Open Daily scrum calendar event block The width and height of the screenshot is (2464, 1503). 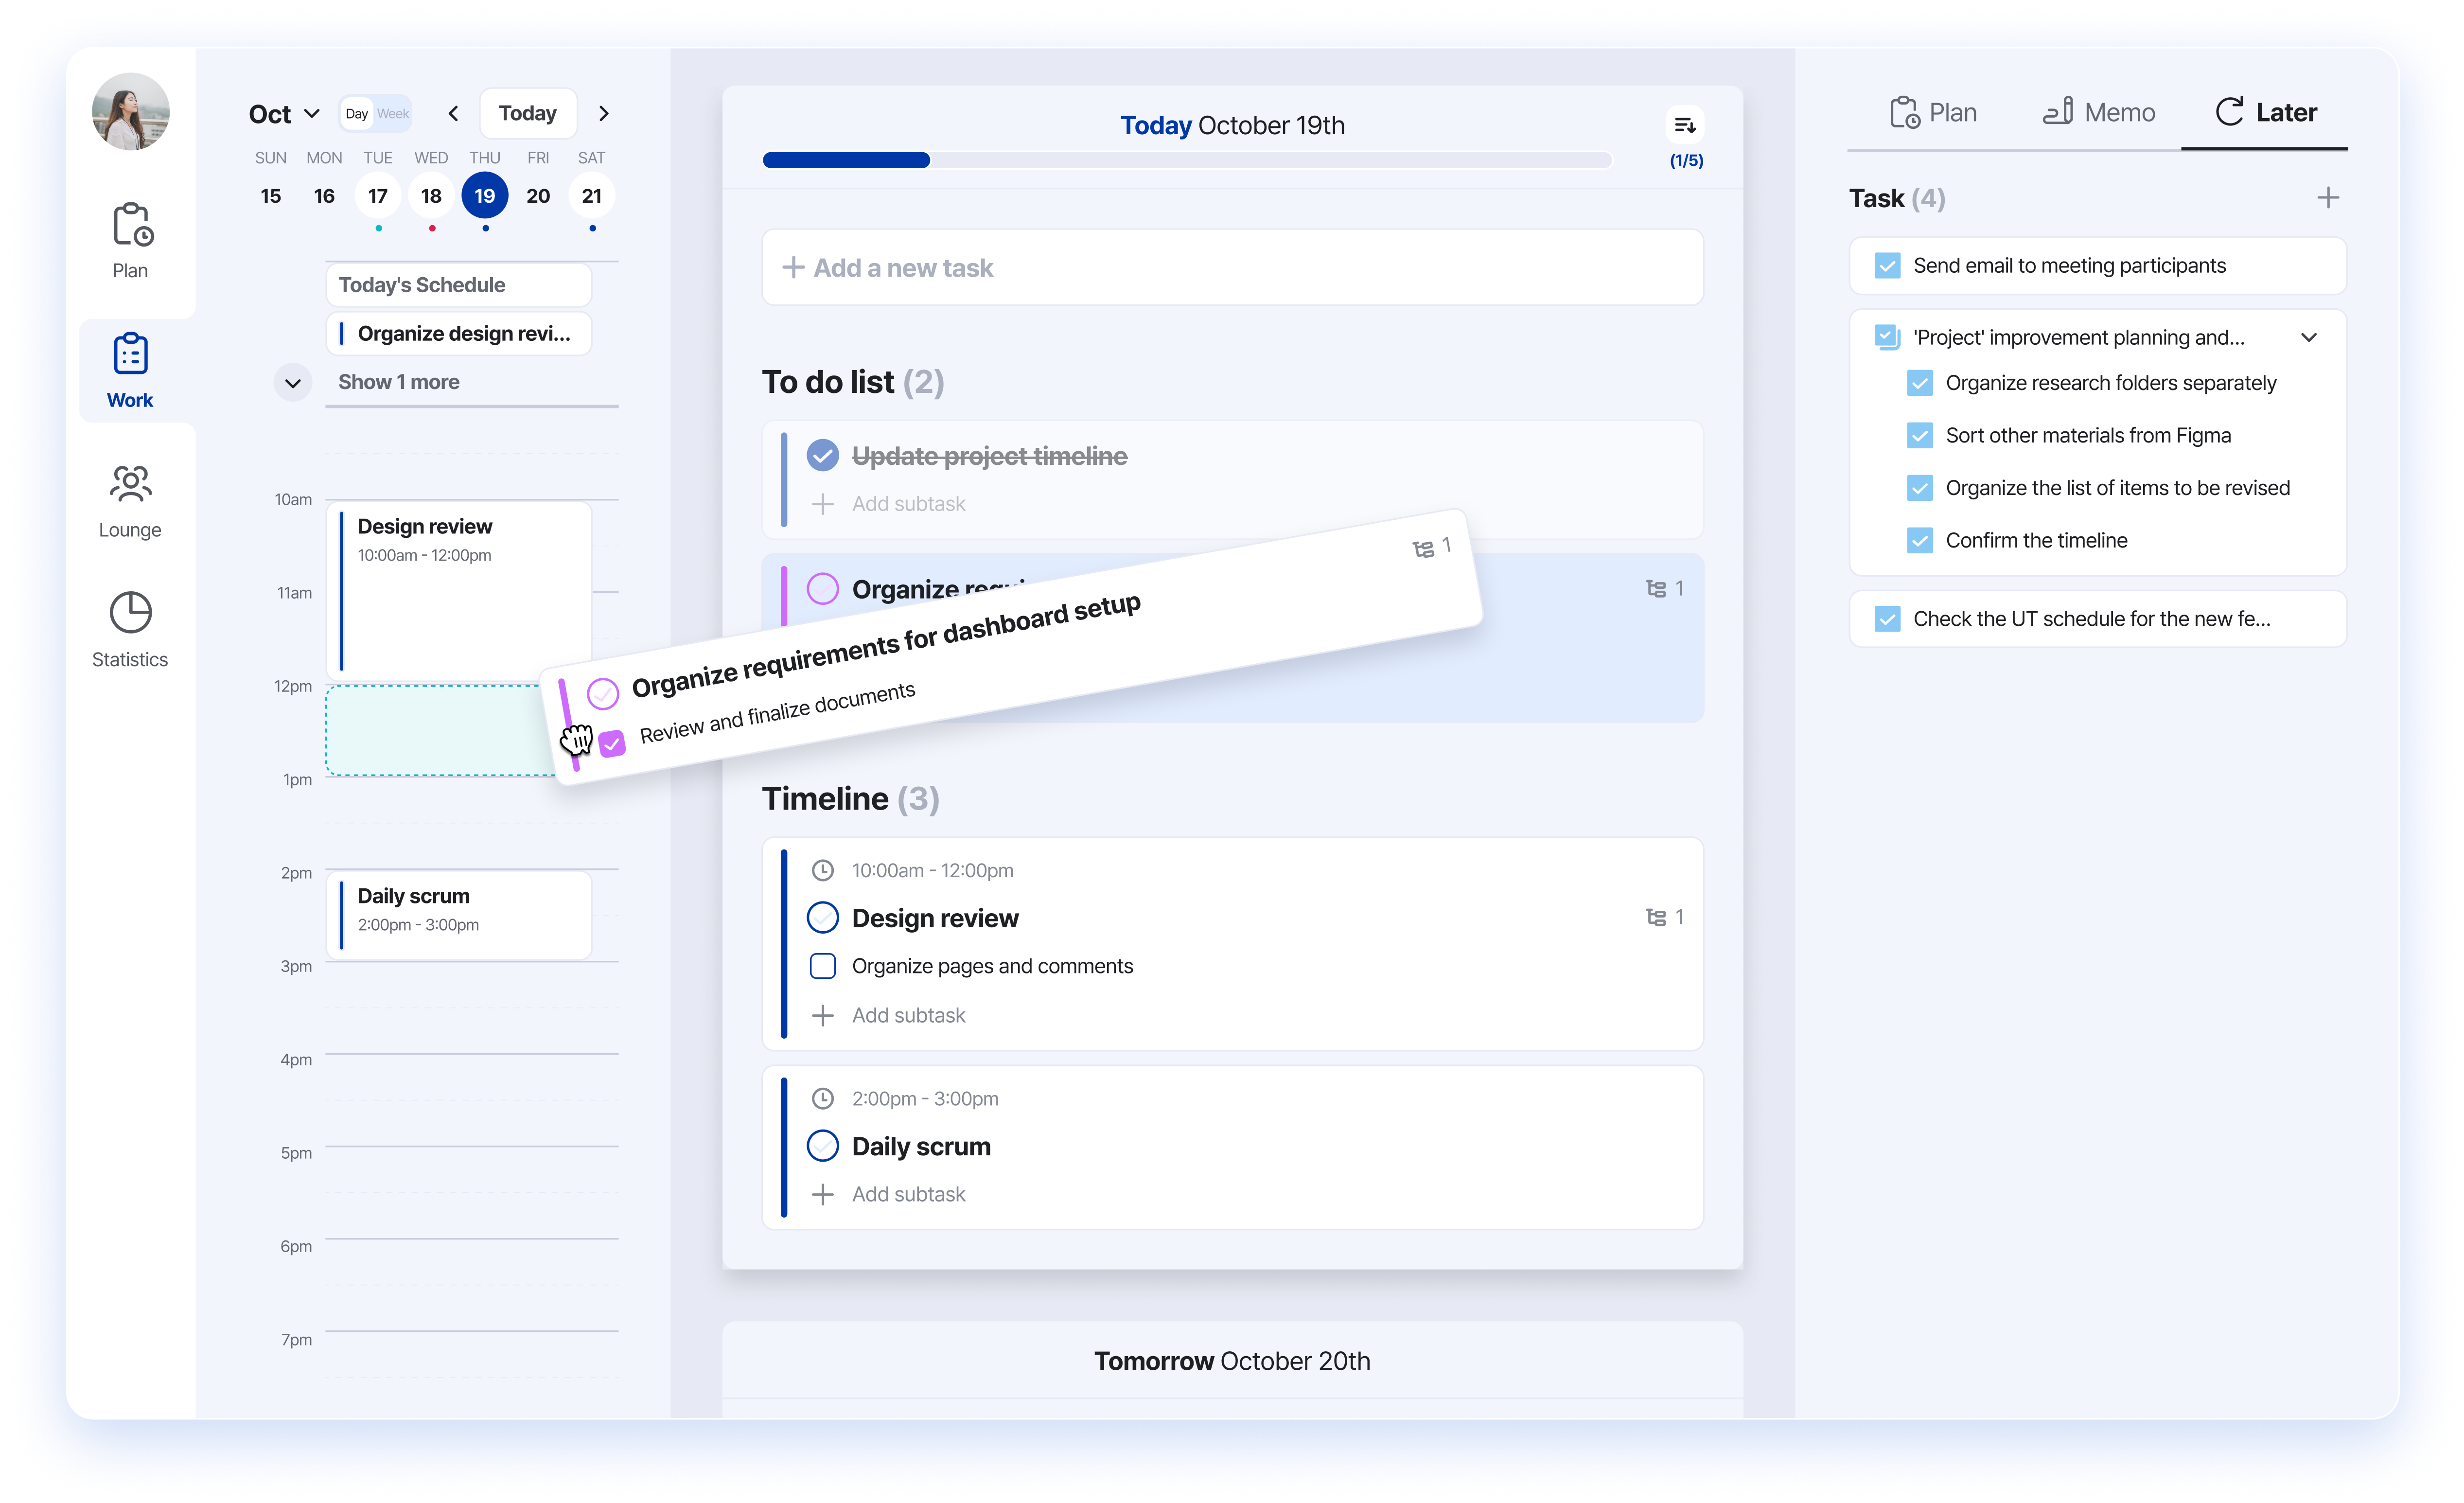pyautogui.click(x=459, y=915)
